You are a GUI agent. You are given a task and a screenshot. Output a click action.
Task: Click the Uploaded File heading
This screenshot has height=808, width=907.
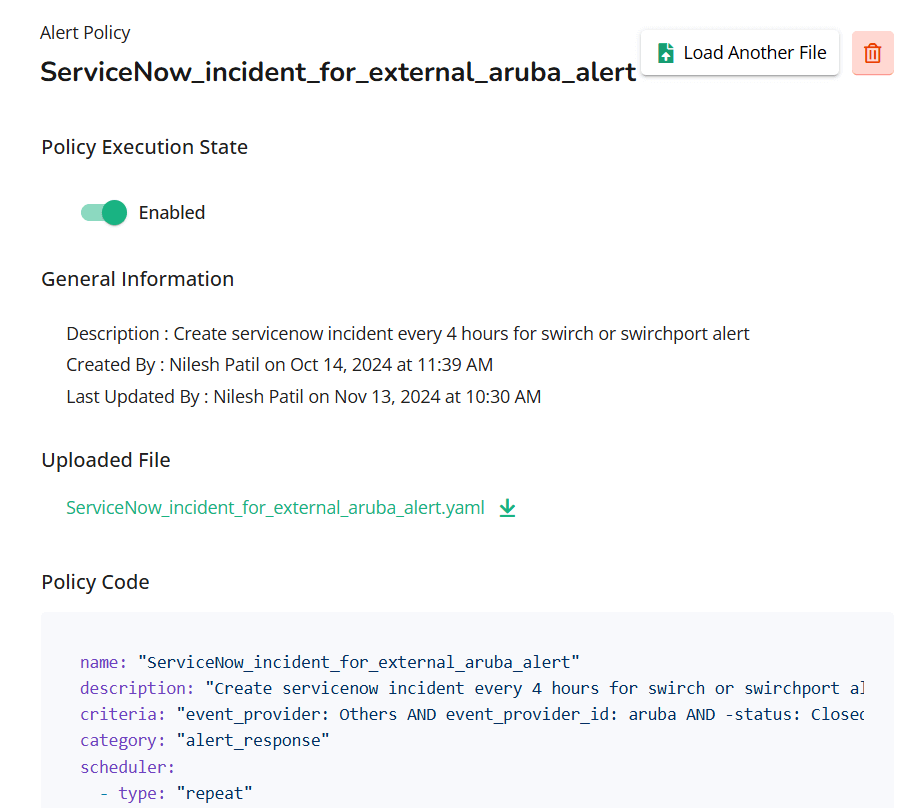tap(105, 460)
